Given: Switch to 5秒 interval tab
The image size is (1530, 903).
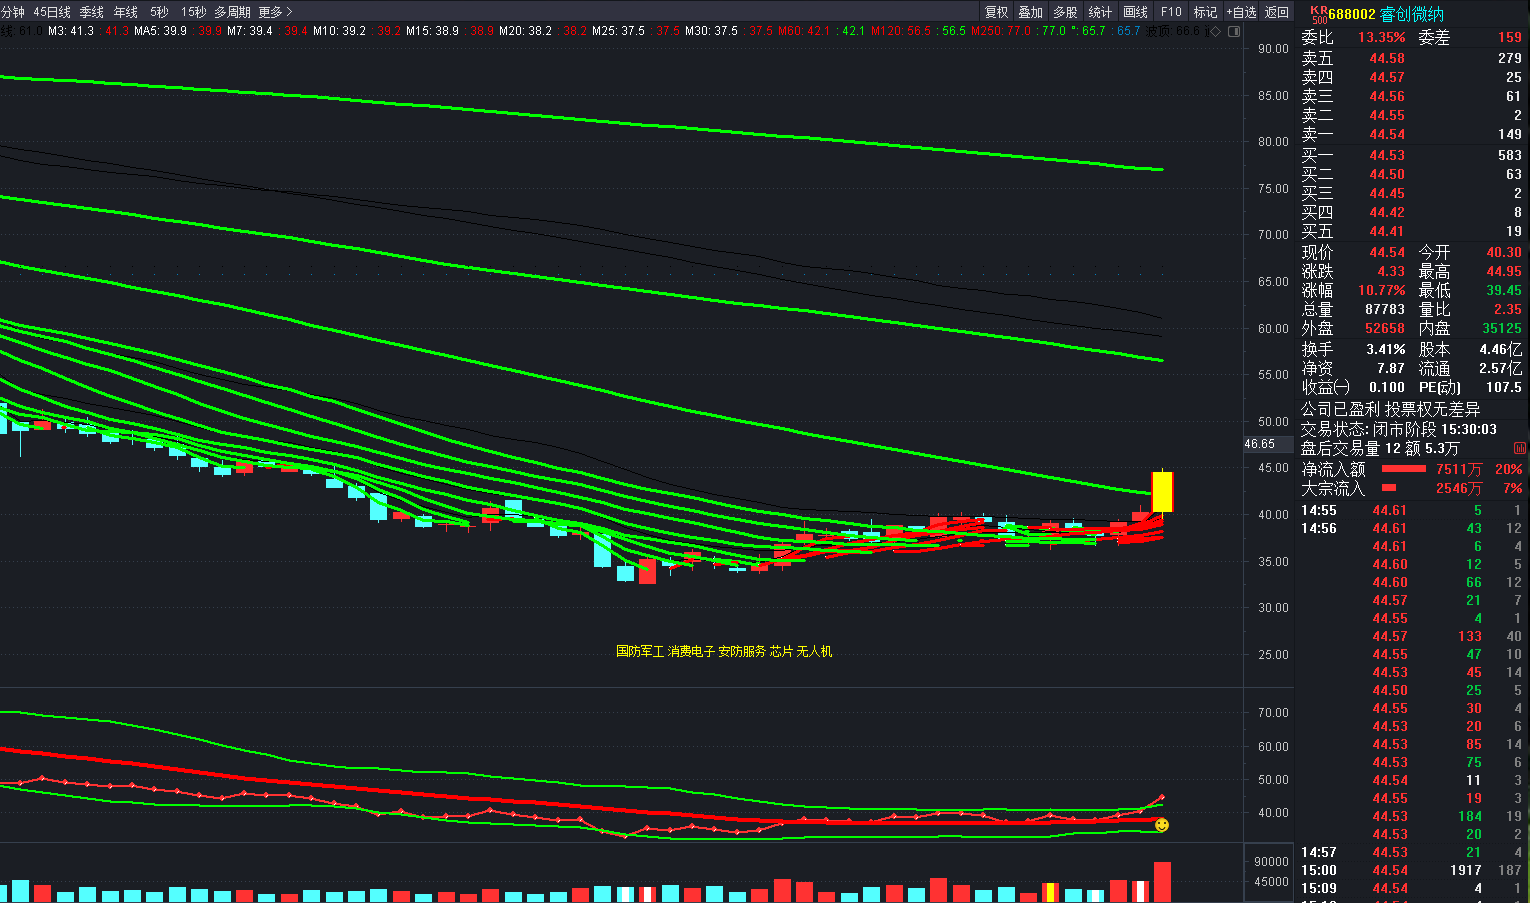Looking at the screenshot, I should pyautogui.click(x=159, y=12).
